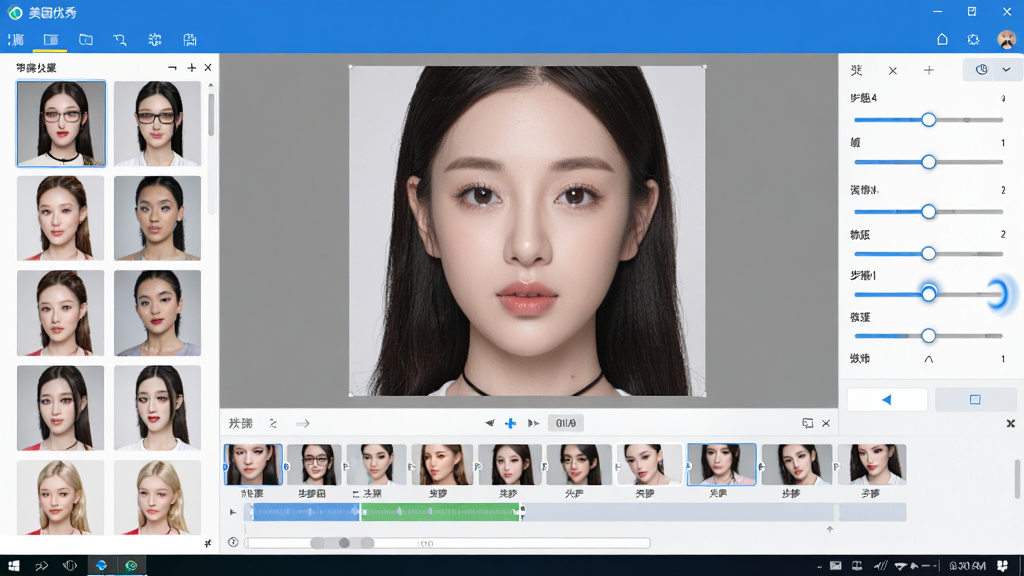This screenshot has width=1024, height=576.
Task: Select the black-glasses face thumbnail in the left panel
Action: point(157,123)
